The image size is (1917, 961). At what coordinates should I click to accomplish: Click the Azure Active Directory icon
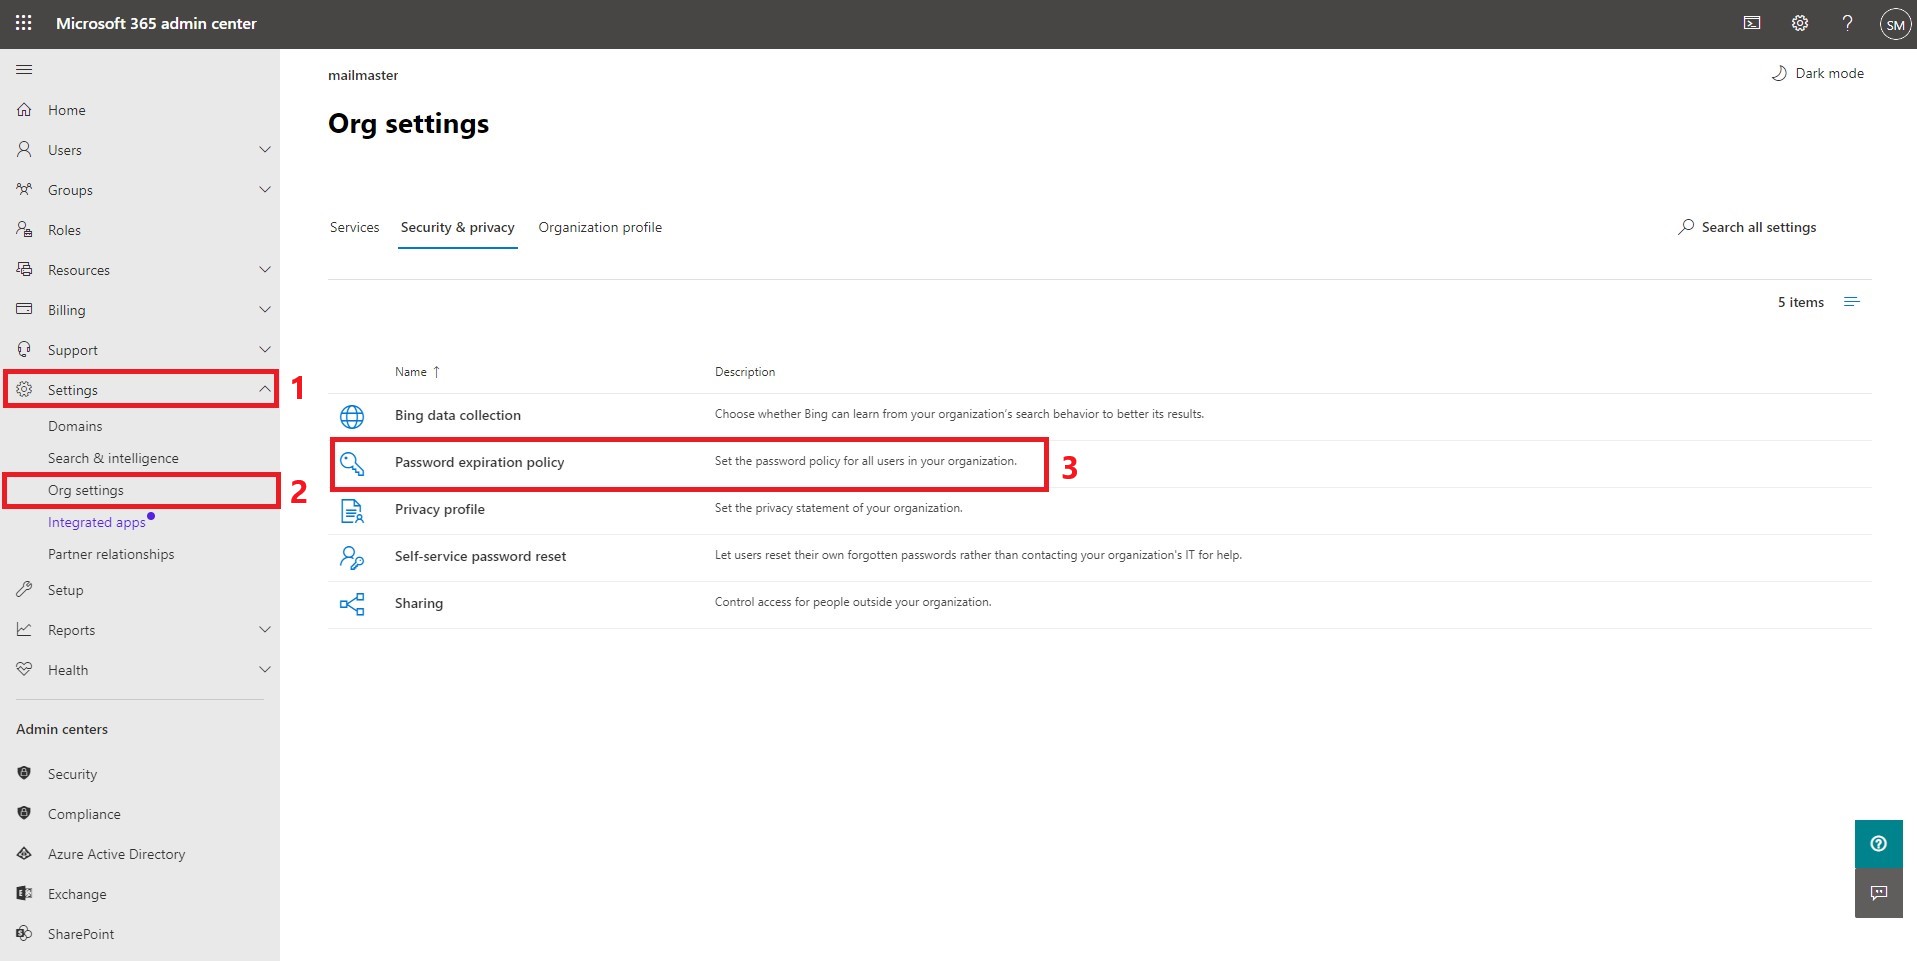pos(24,854)
